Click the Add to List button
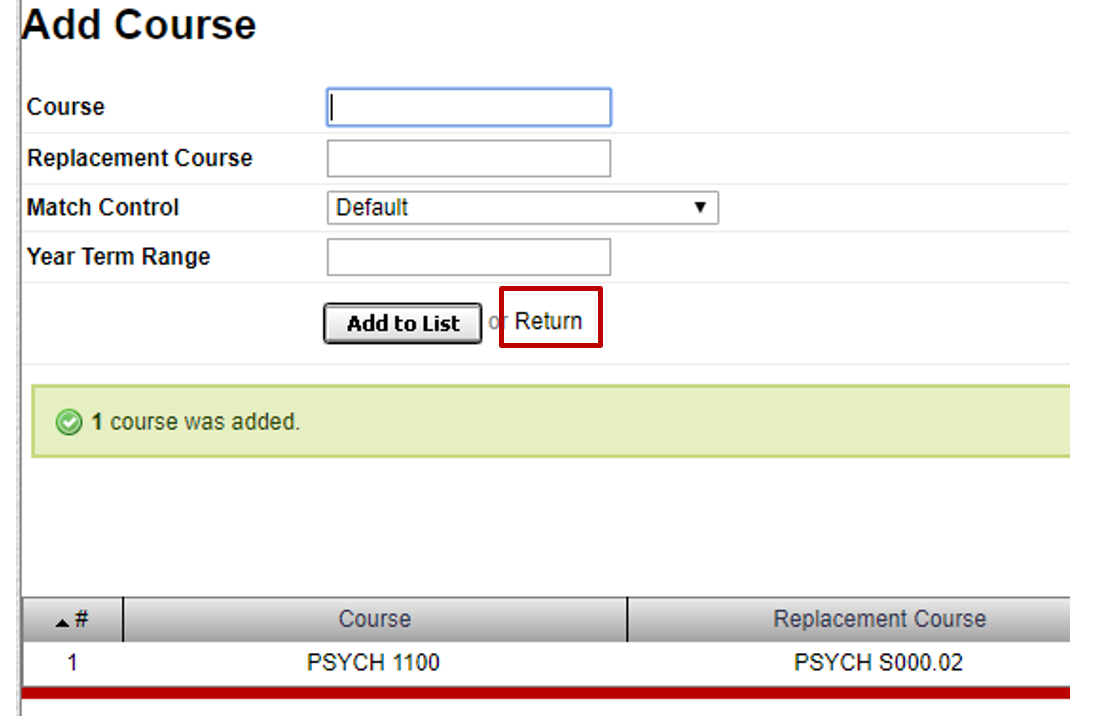 coord(403,323)
